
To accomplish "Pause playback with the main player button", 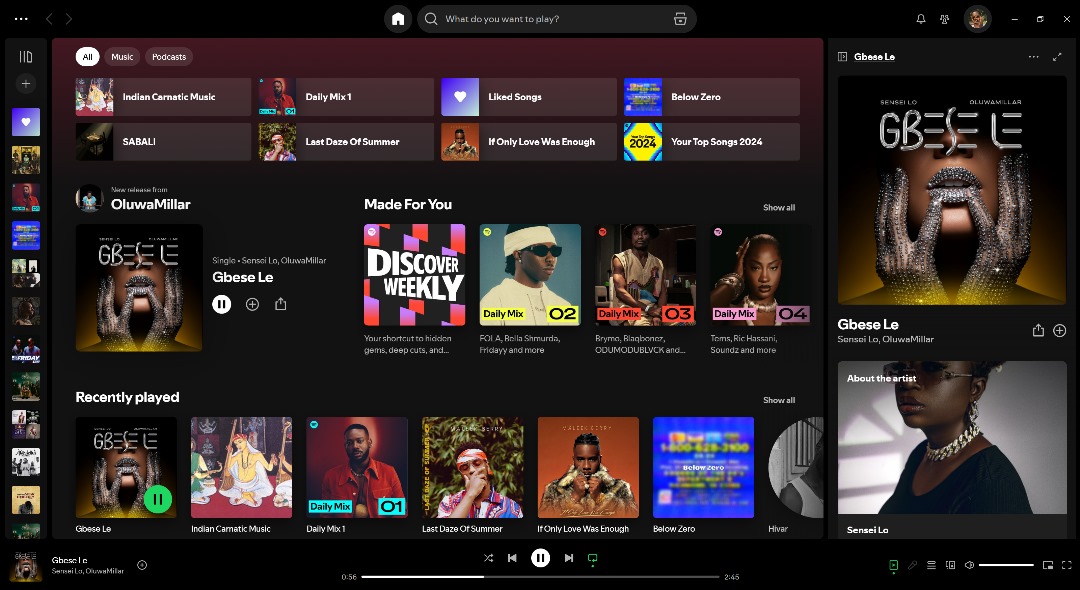I will pyautogui.click(x=541, y=558).
